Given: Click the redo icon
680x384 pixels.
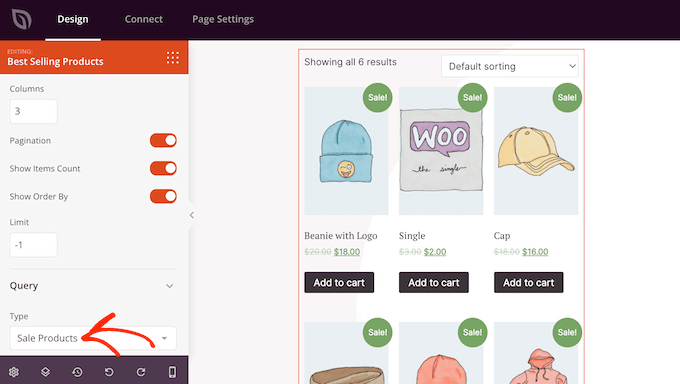Looking at the screenshot, I should [x=141, y=372].
